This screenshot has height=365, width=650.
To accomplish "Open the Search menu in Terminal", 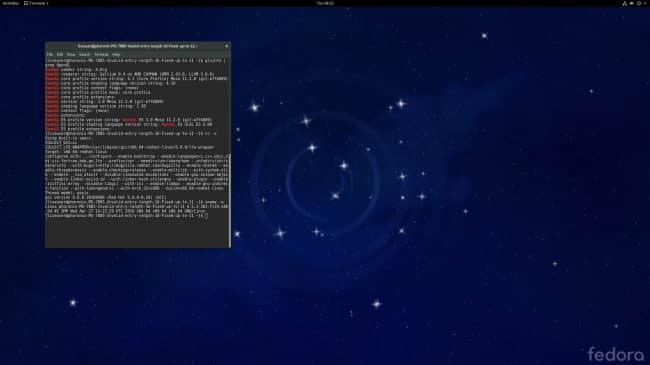I will pyautogui.click(x=84, y=54).
